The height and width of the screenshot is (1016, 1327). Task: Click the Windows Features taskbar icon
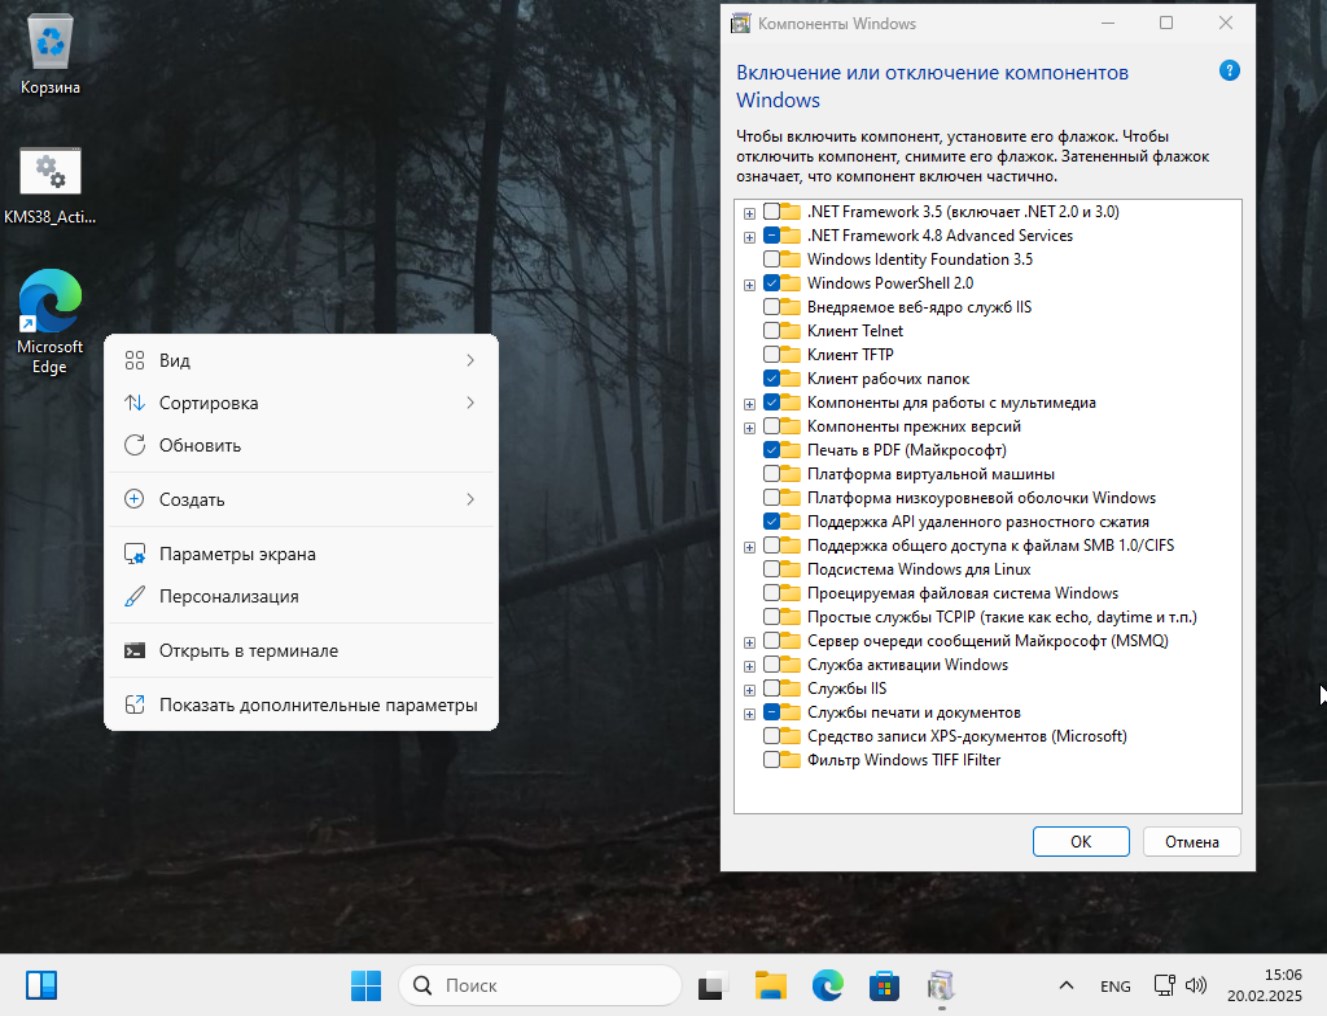tap(940, 986)
